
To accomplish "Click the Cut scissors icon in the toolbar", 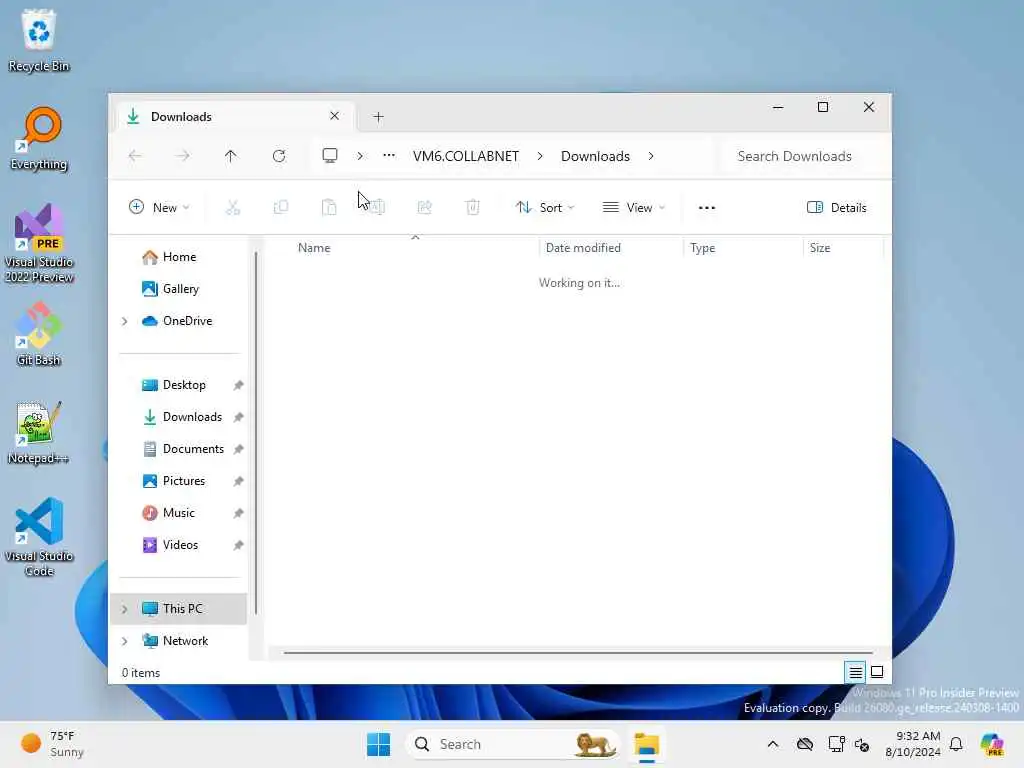I will tap(232, 208).
